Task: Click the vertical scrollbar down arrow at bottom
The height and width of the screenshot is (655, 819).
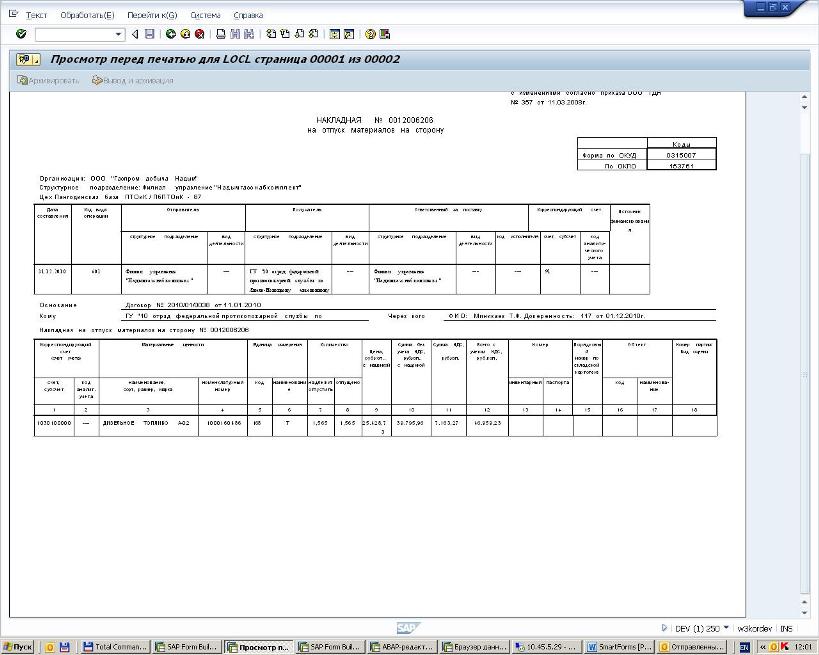Action: click(x=804, y=612)
